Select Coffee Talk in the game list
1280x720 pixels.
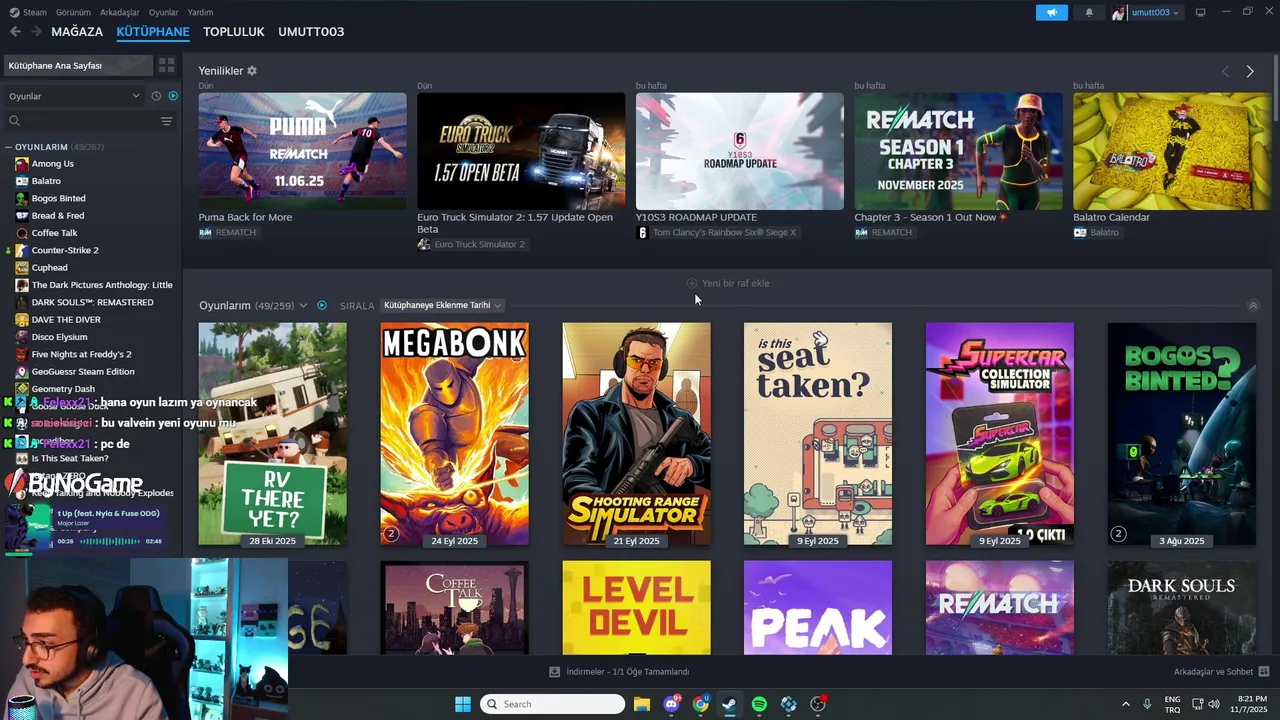click(x=54, y=233)
